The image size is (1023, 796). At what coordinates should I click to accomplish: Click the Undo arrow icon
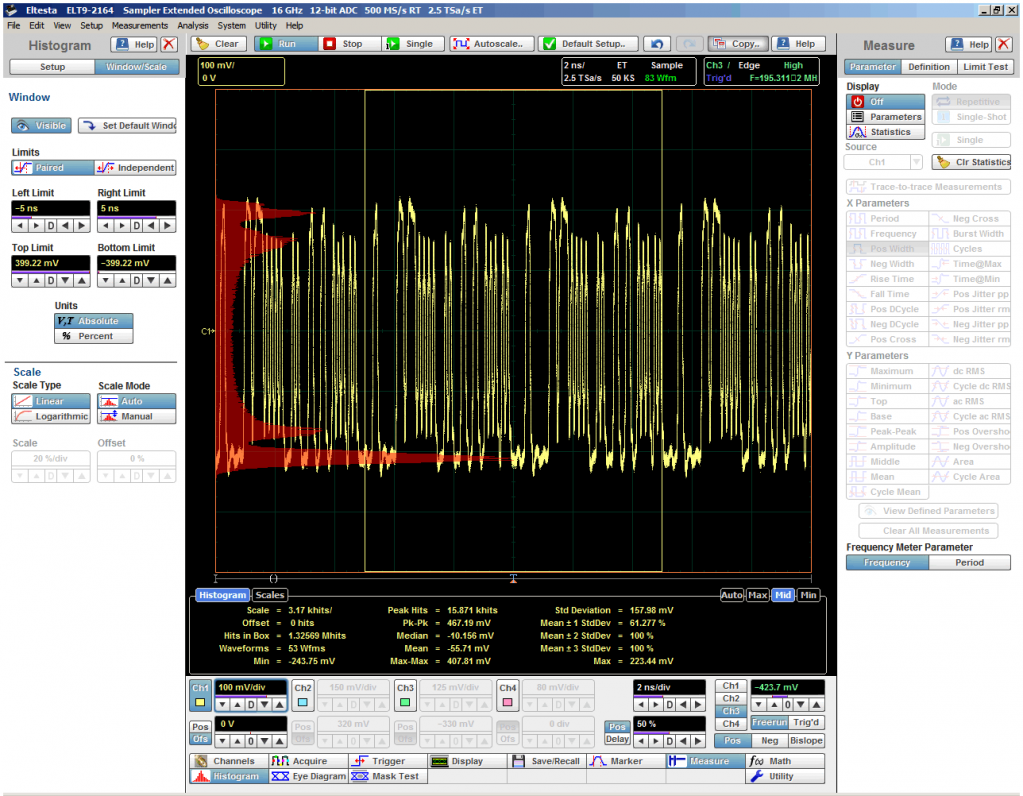pos(656,44)
